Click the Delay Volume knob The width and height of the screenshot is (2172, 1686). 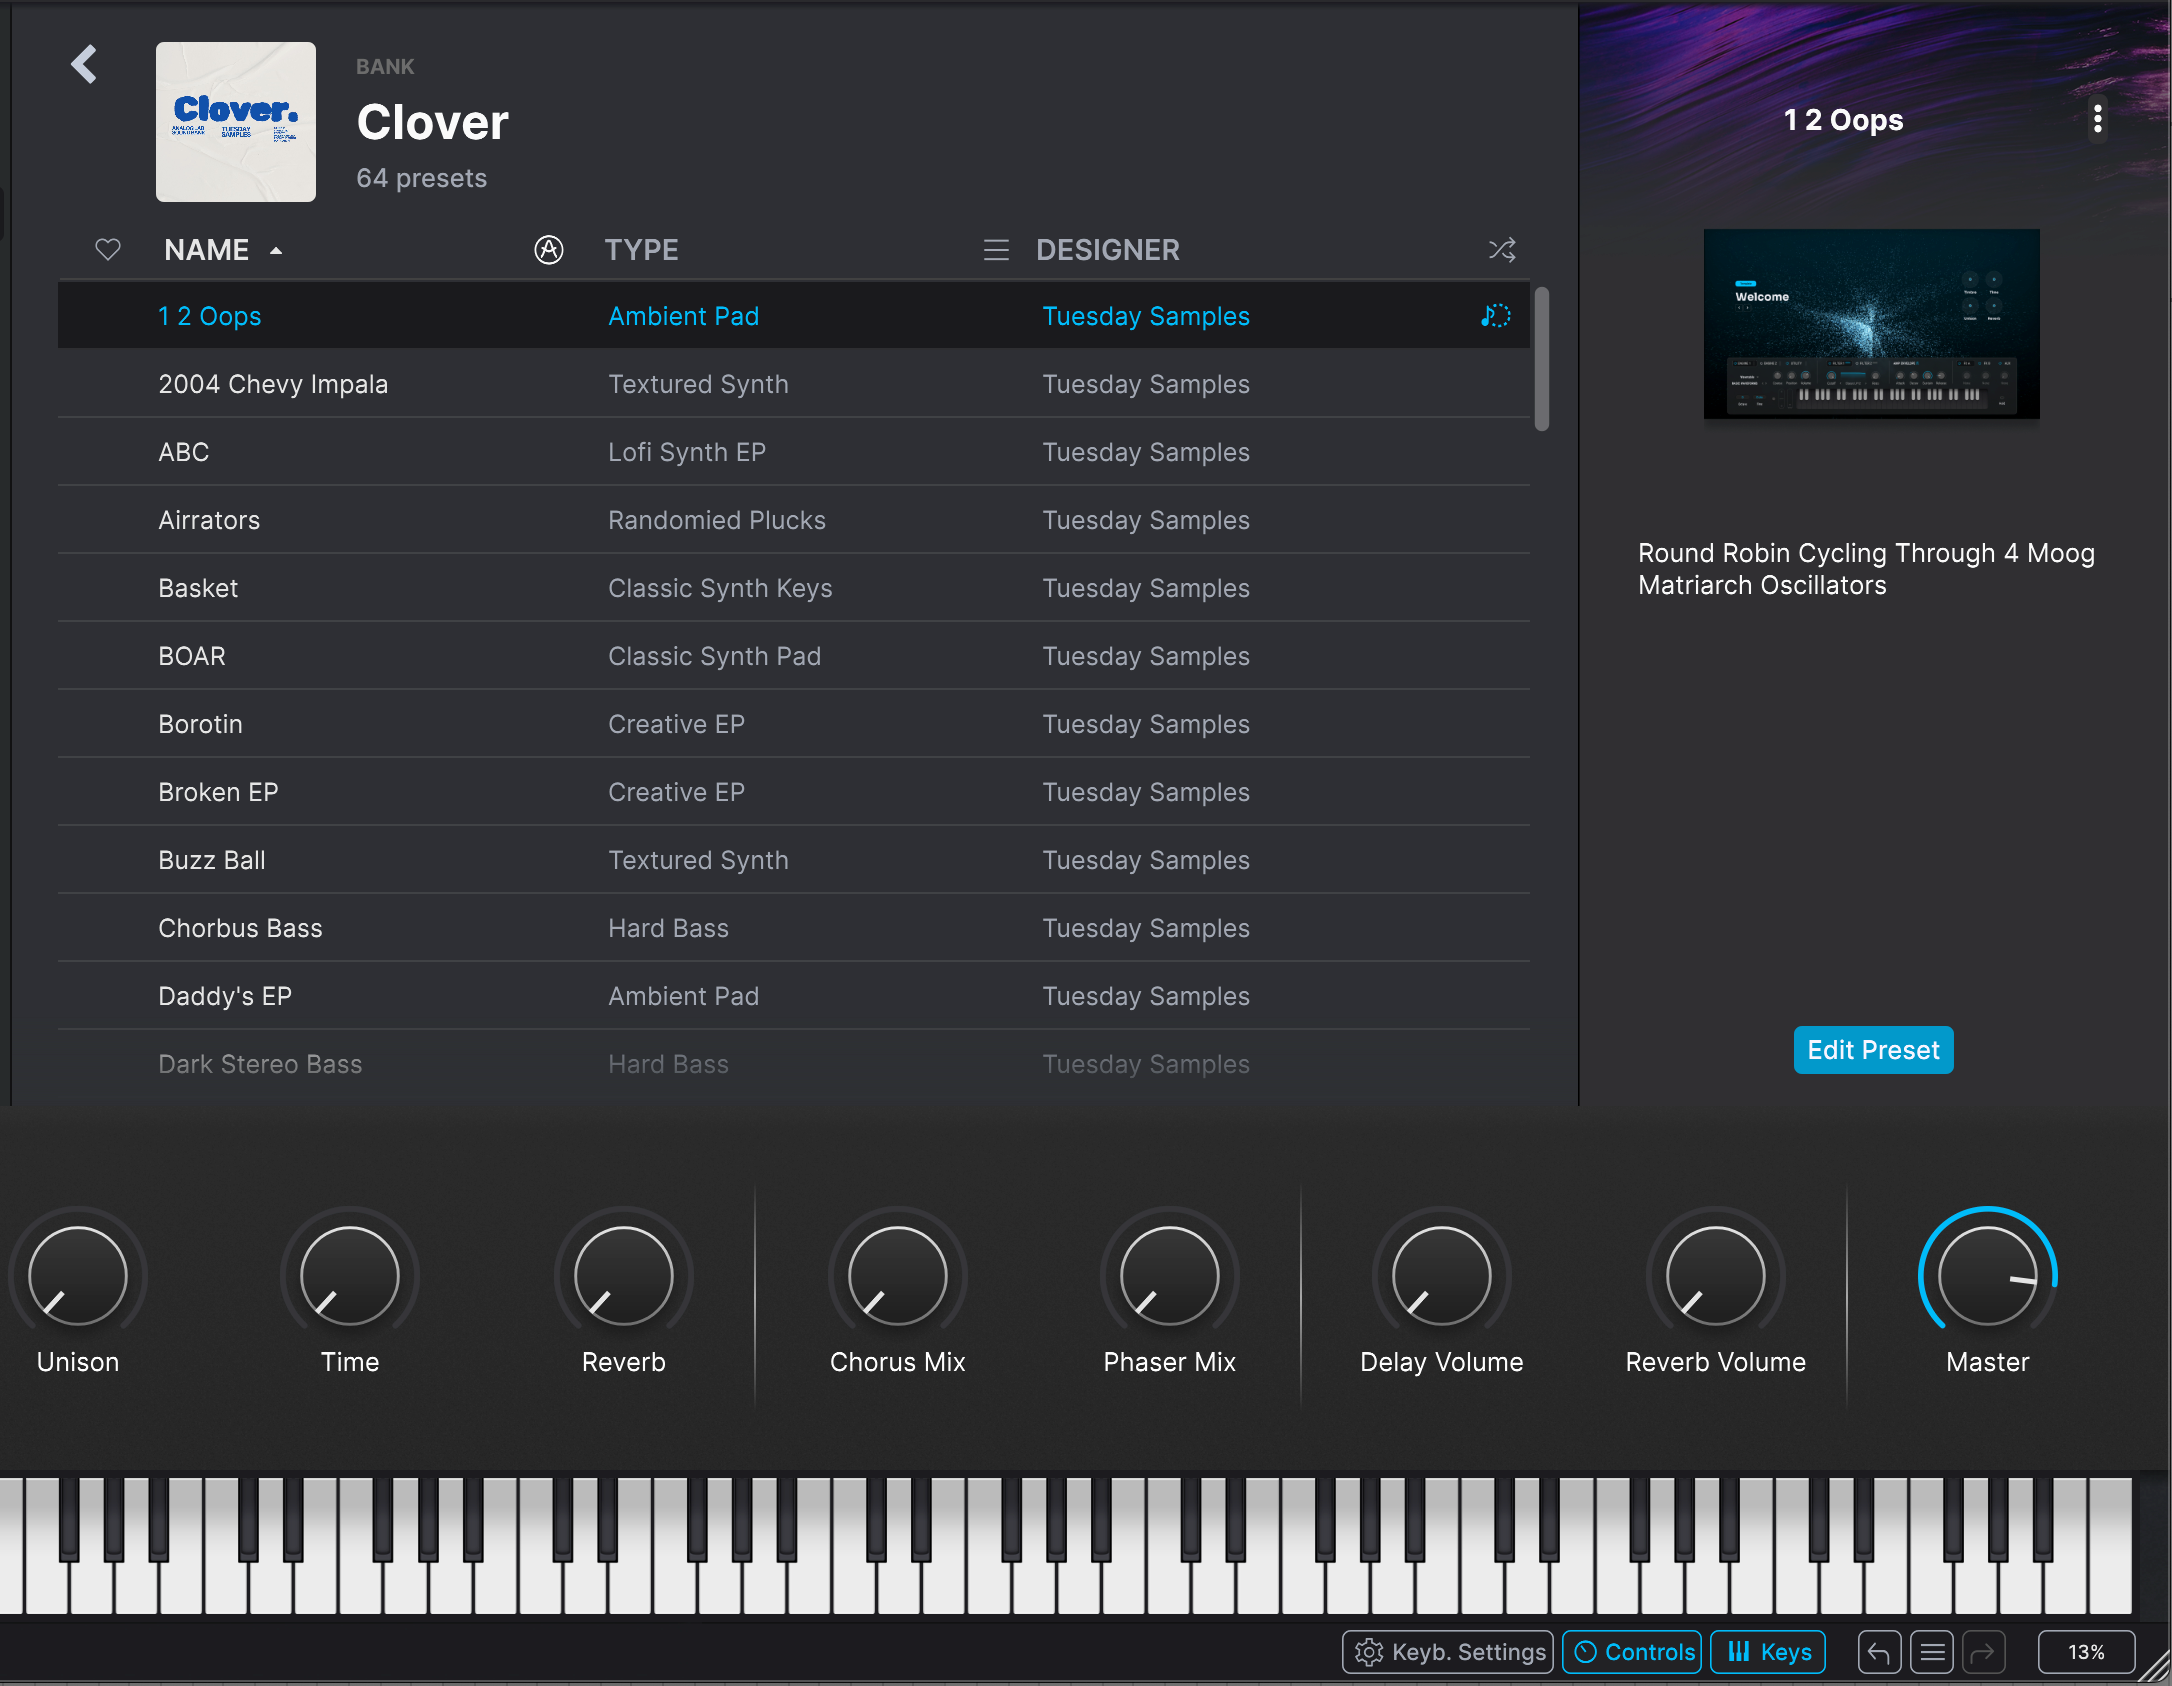(1442, 1275)
